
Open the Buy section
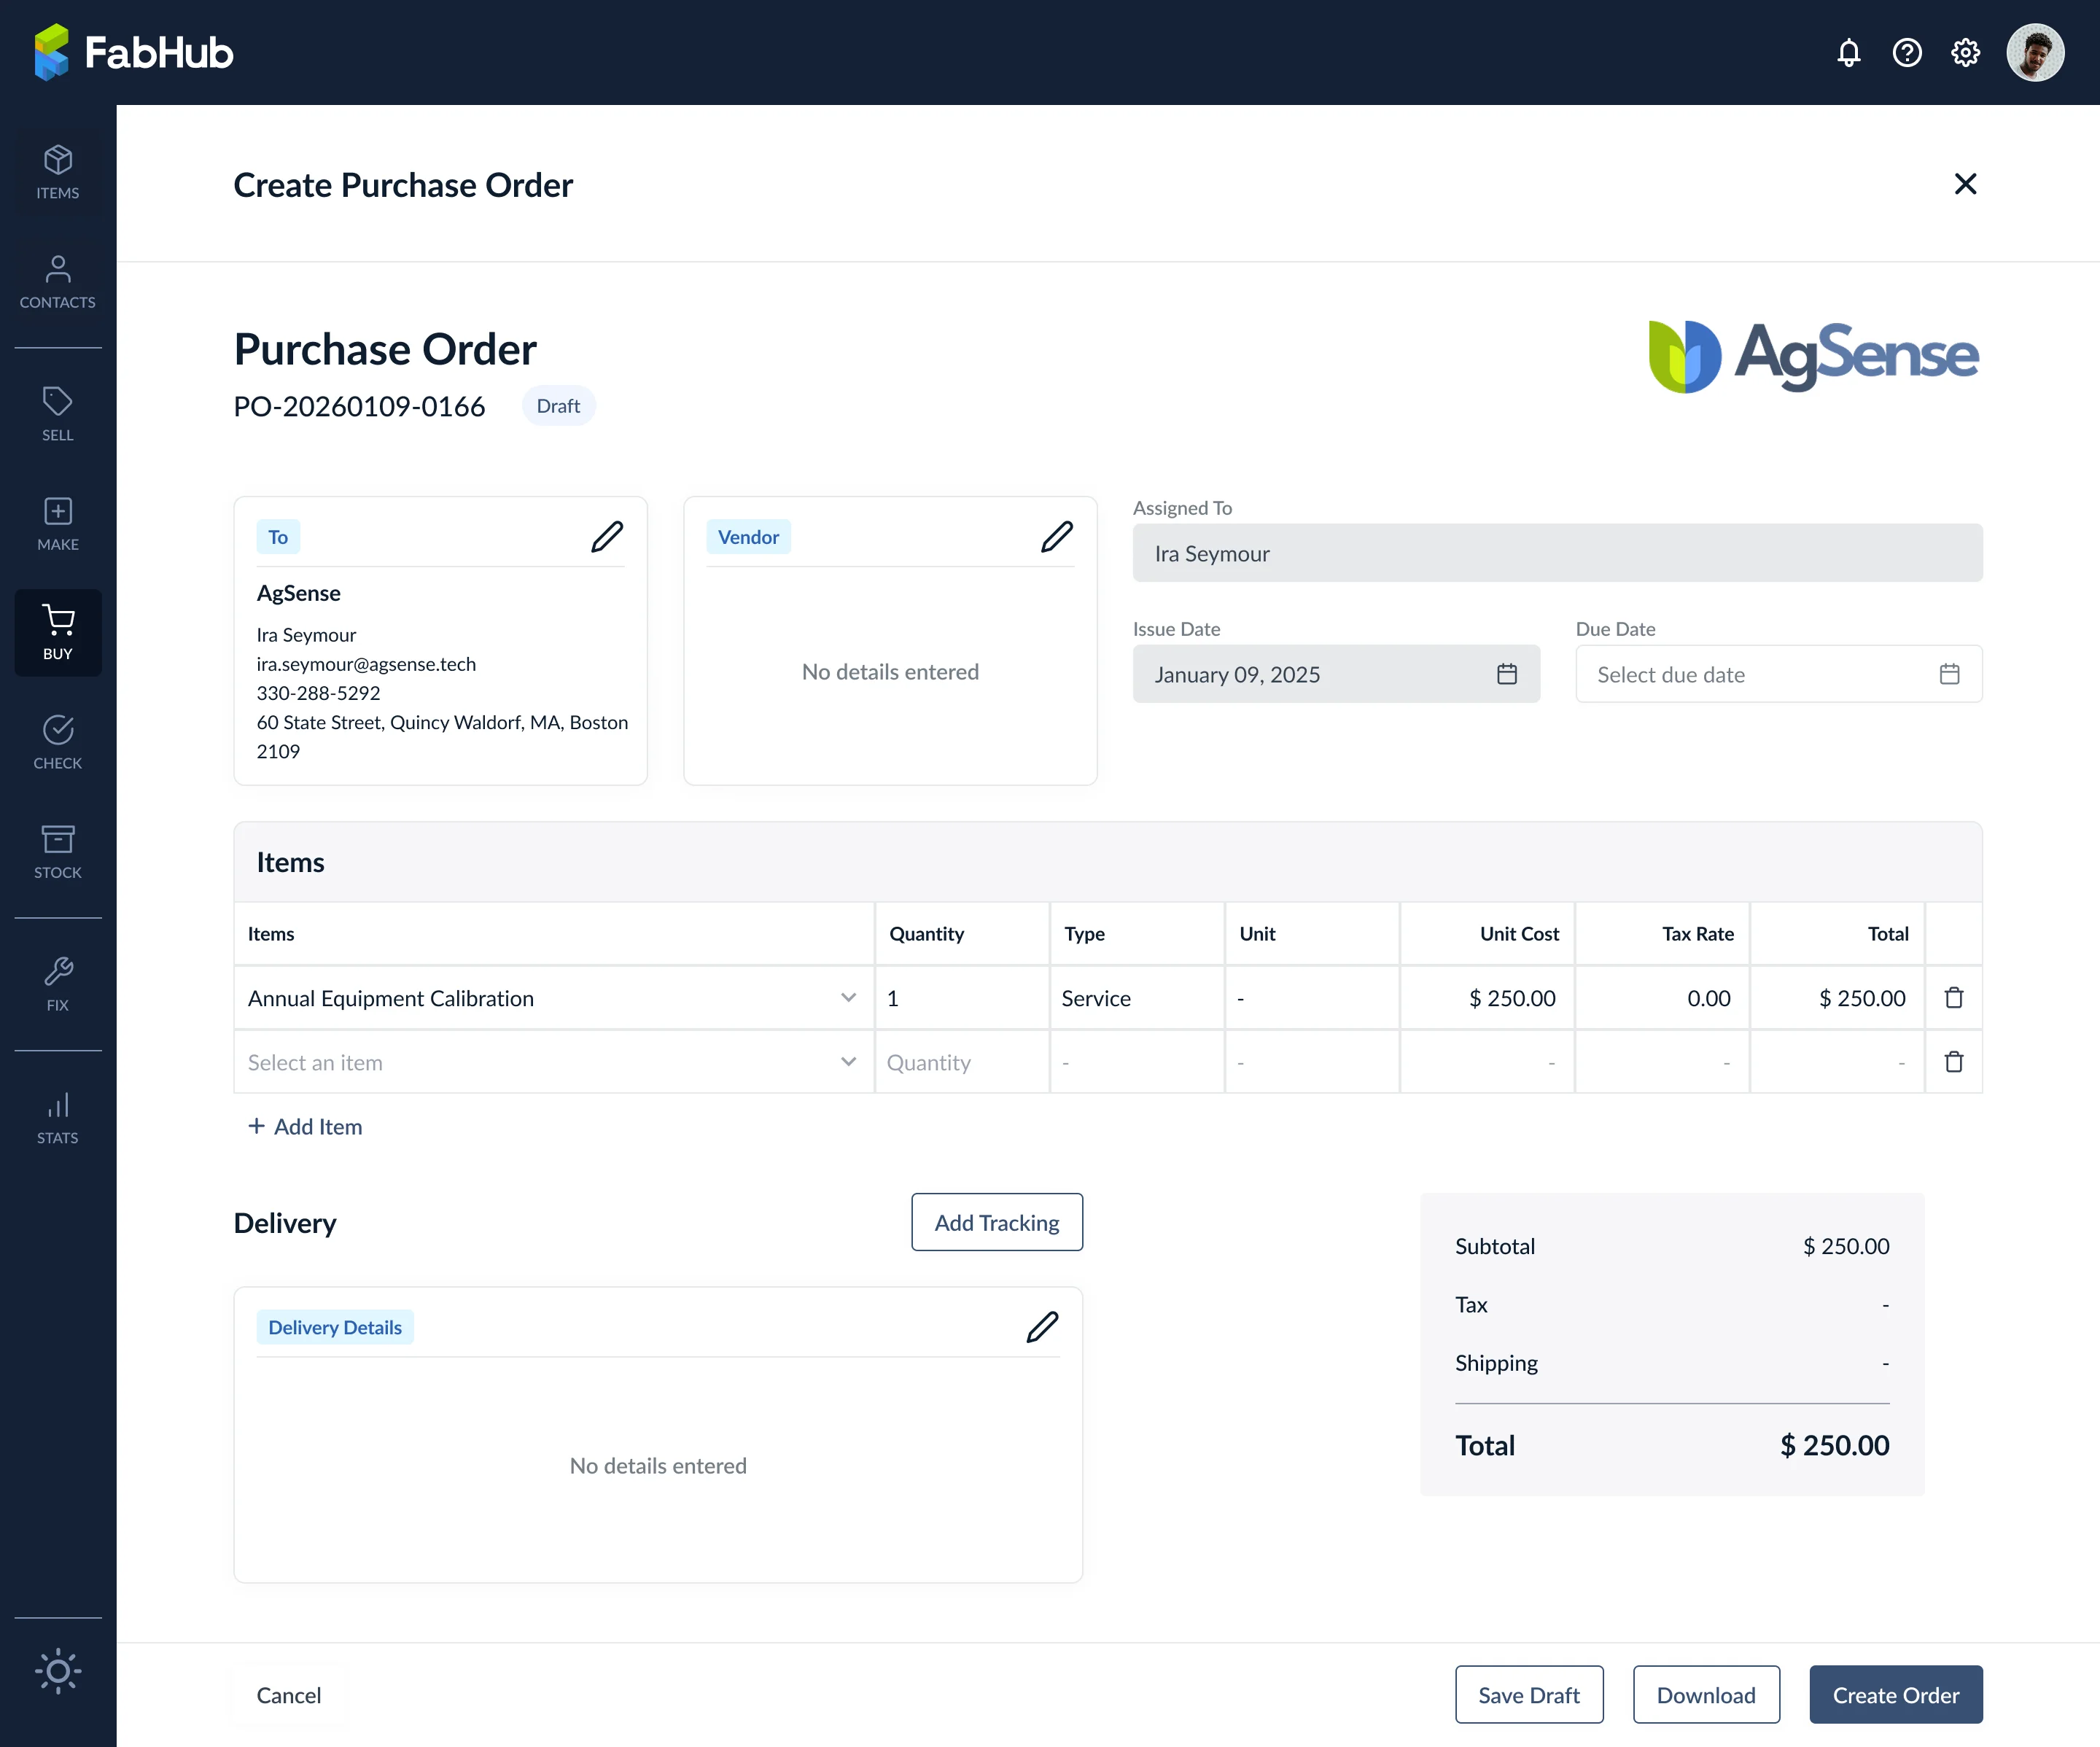pyautogui.click(x=58, y=632)
